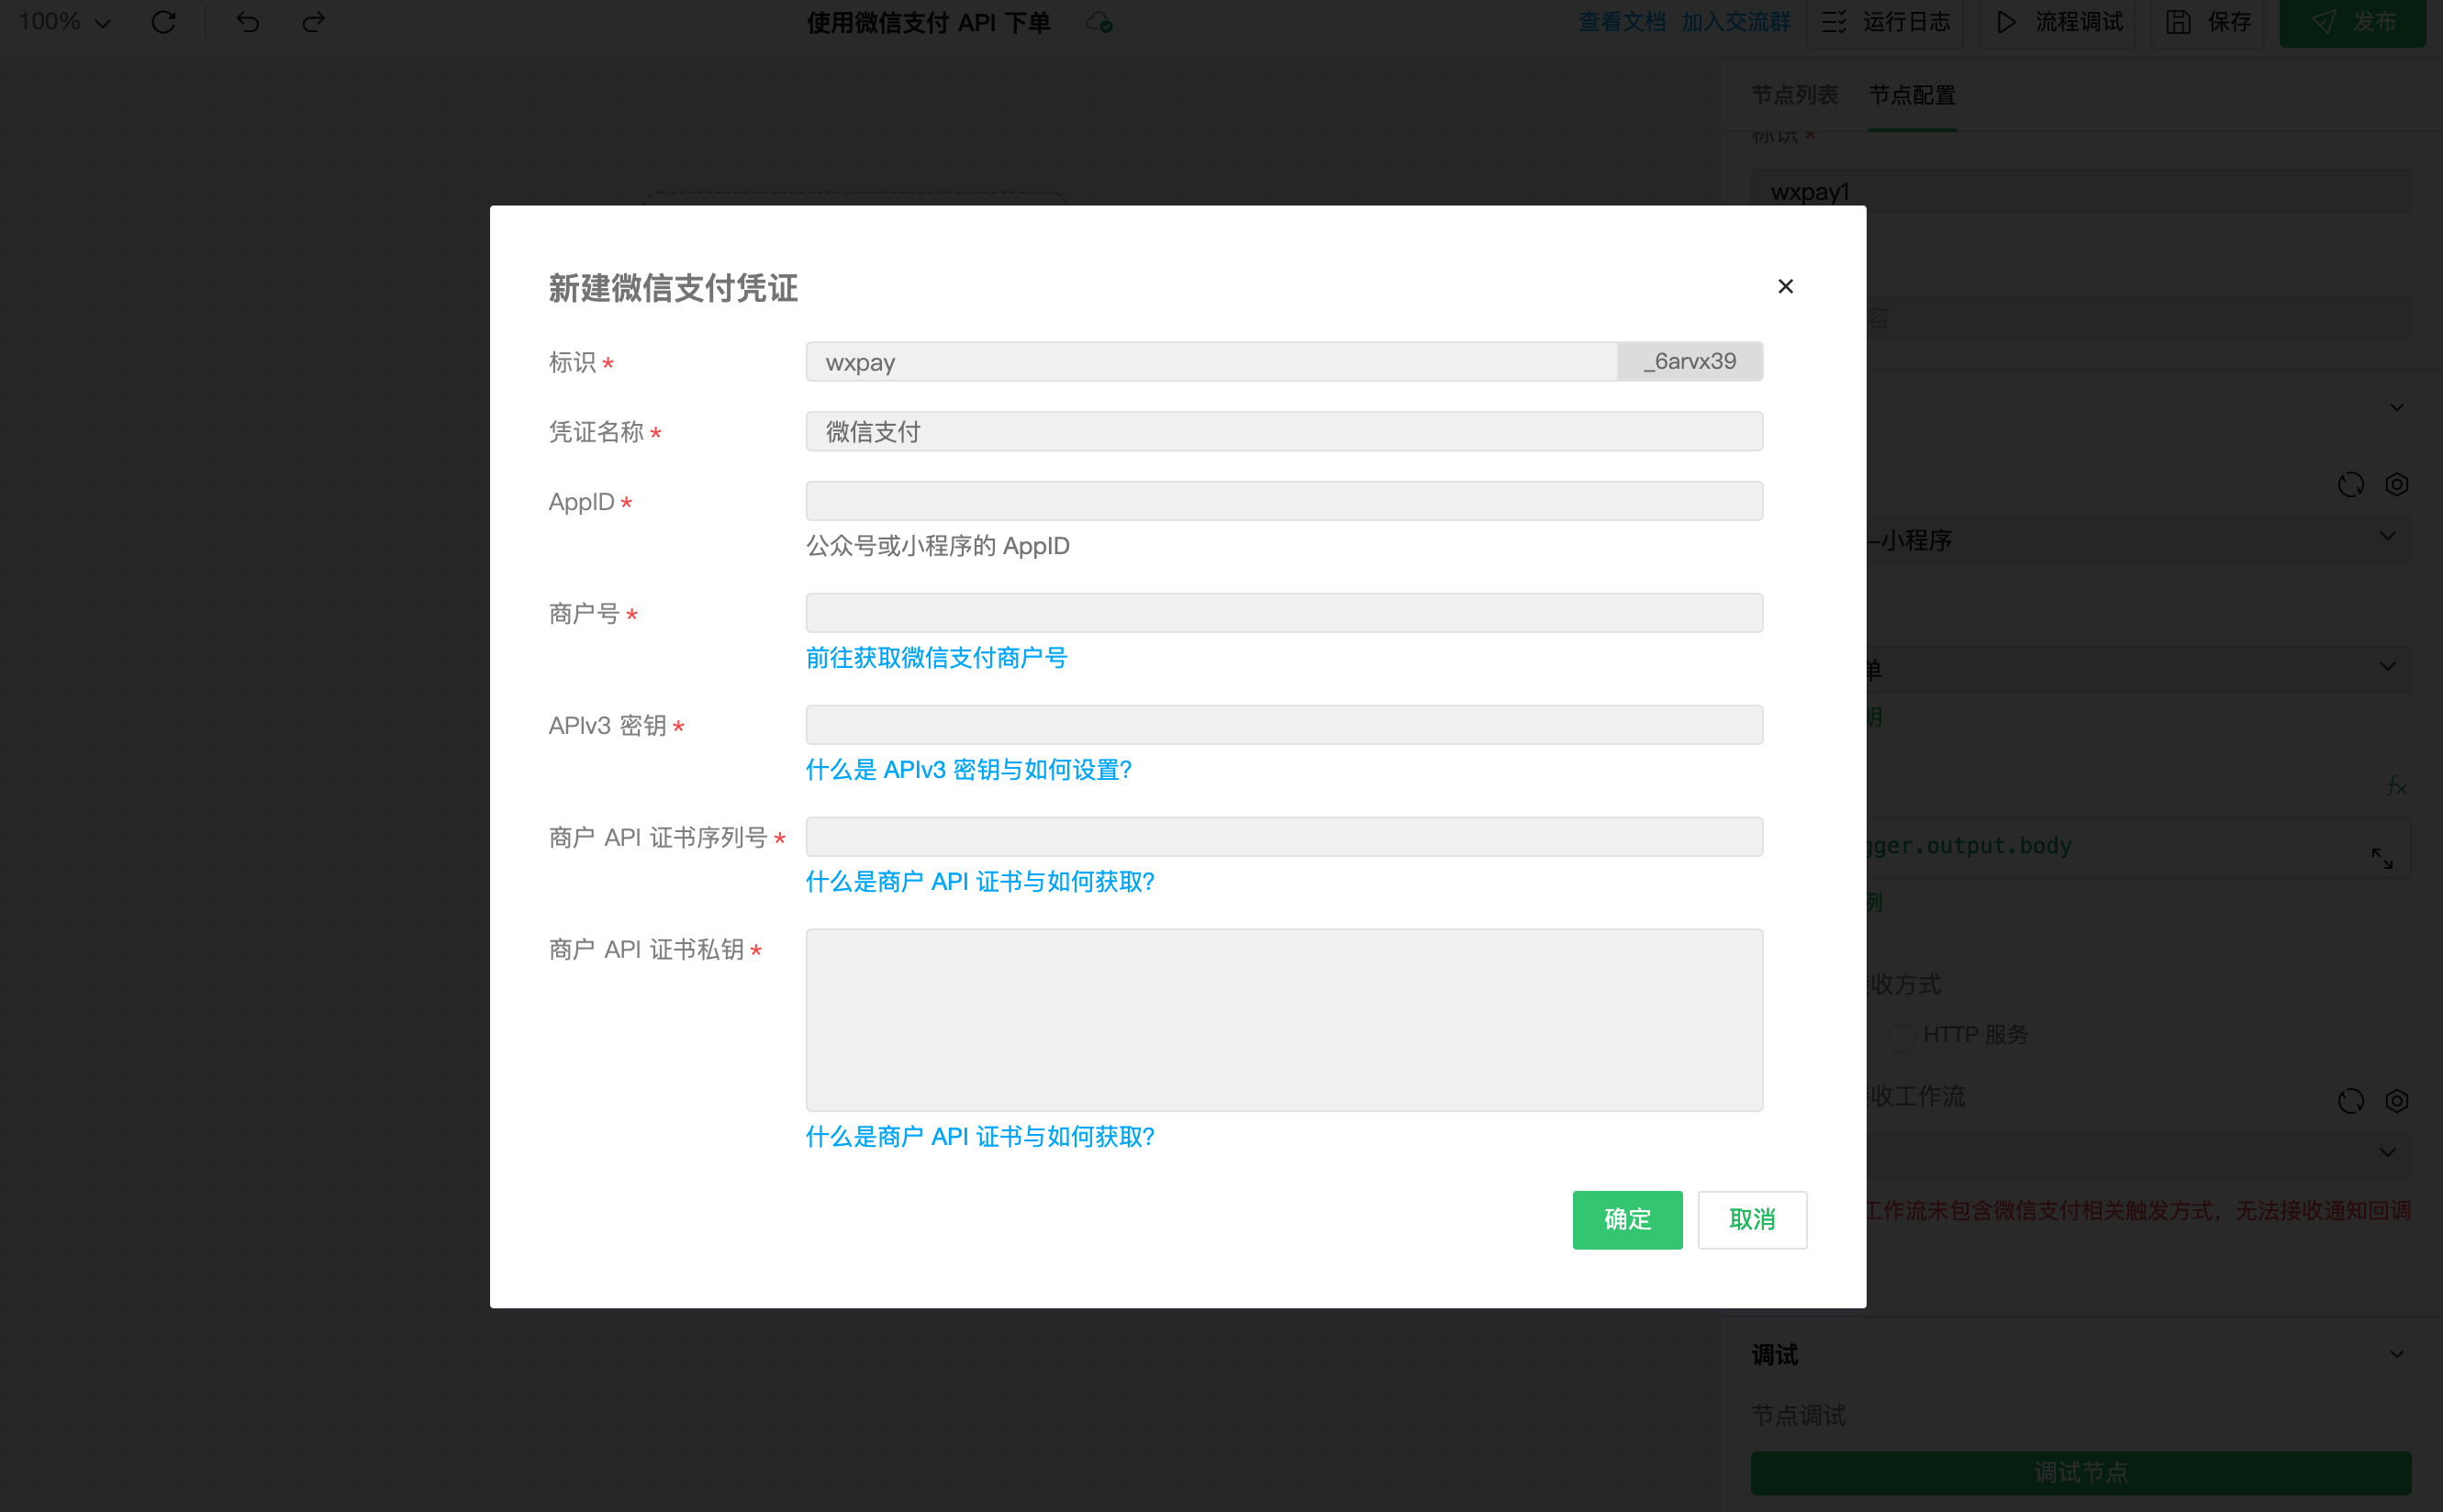Click the trigger output.body expression field
Viewport: 2443px width, 1512px height.
(x=2138, y=847)
